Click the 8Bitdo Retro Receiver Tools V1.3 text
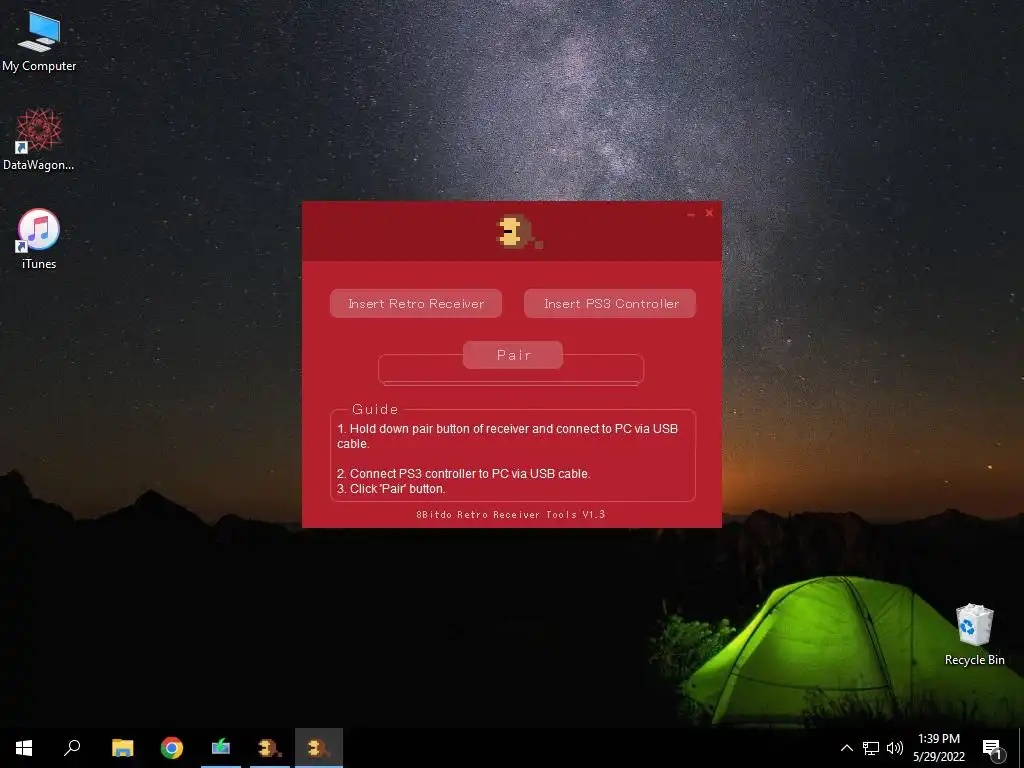This screenshot has width=1024, height=768. (x=511, y=515)
